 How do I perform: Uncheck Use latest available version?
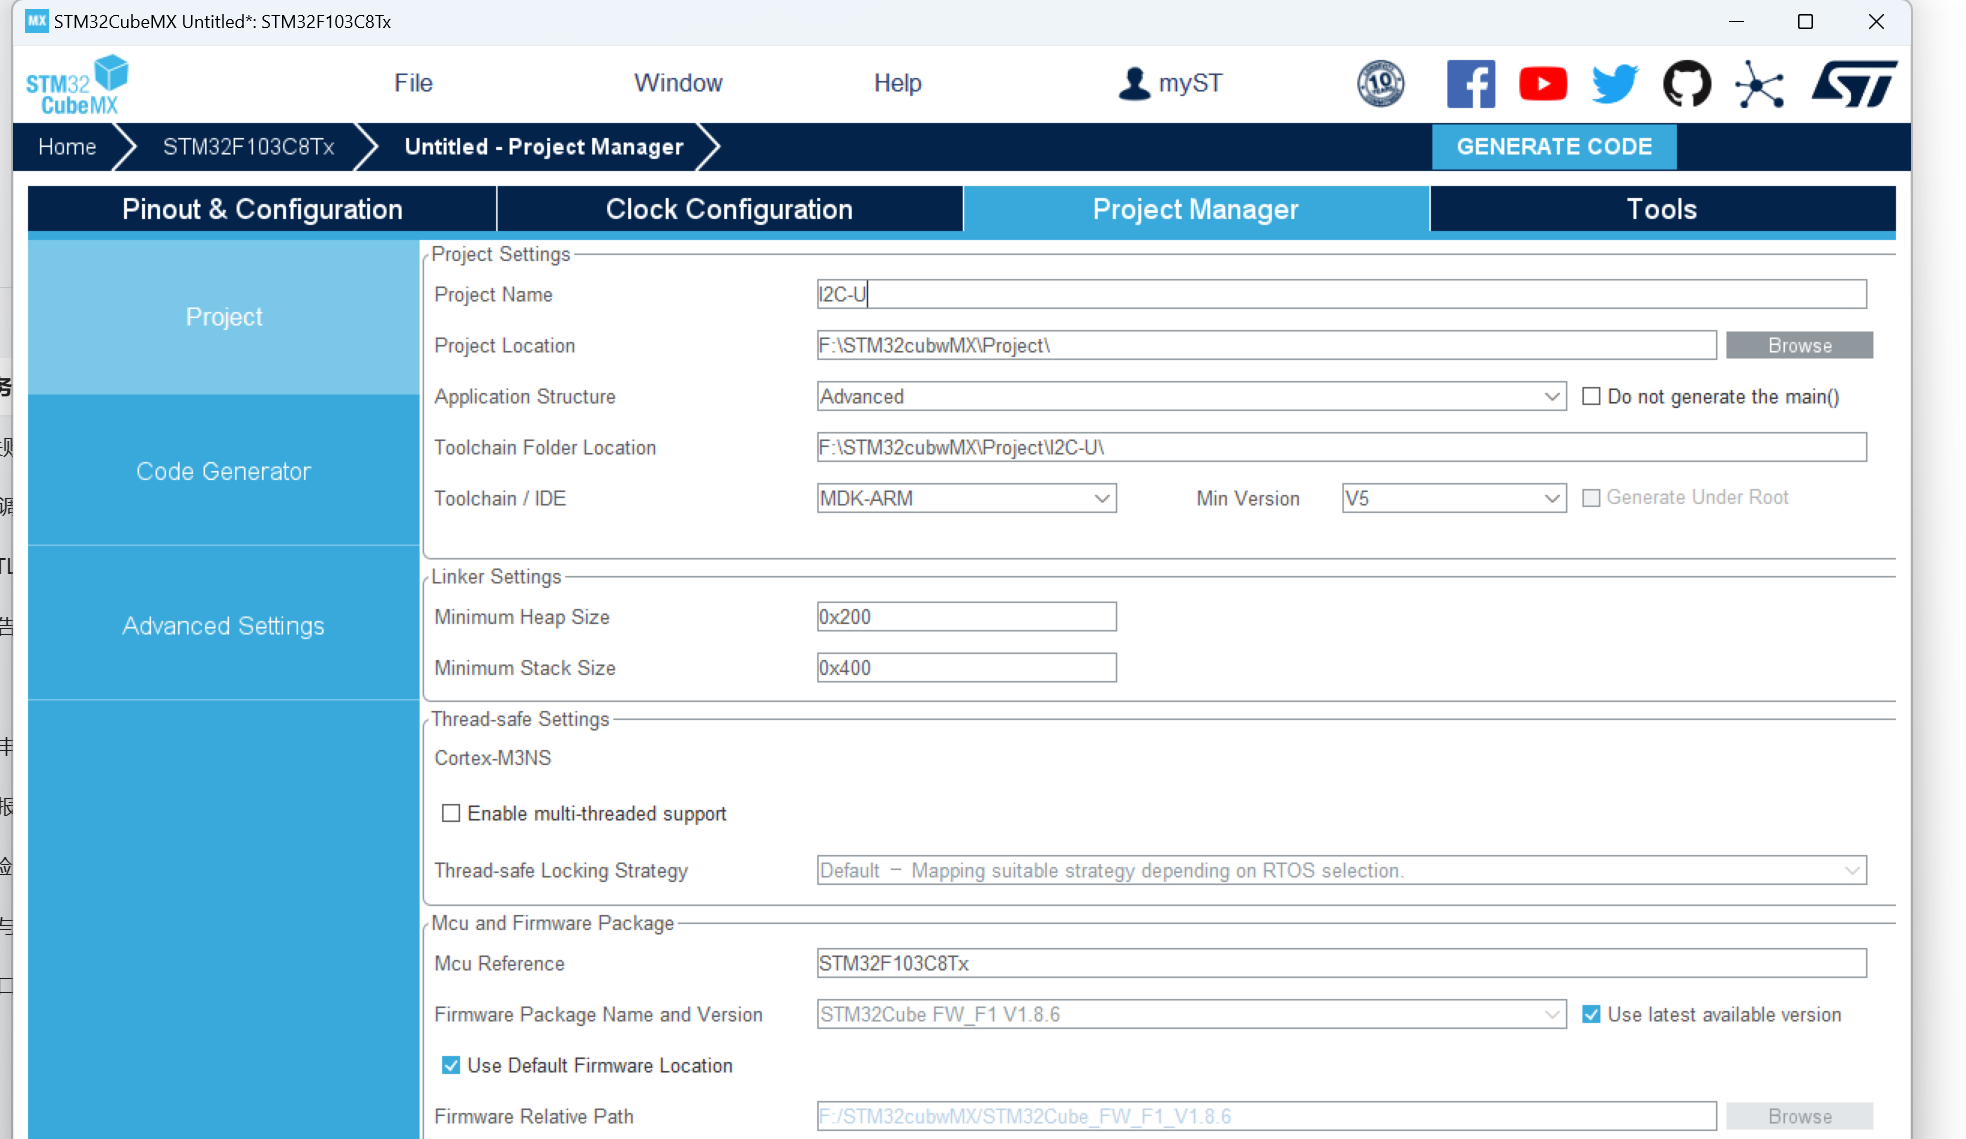pyautogui.click(x=1591, y=1015)
